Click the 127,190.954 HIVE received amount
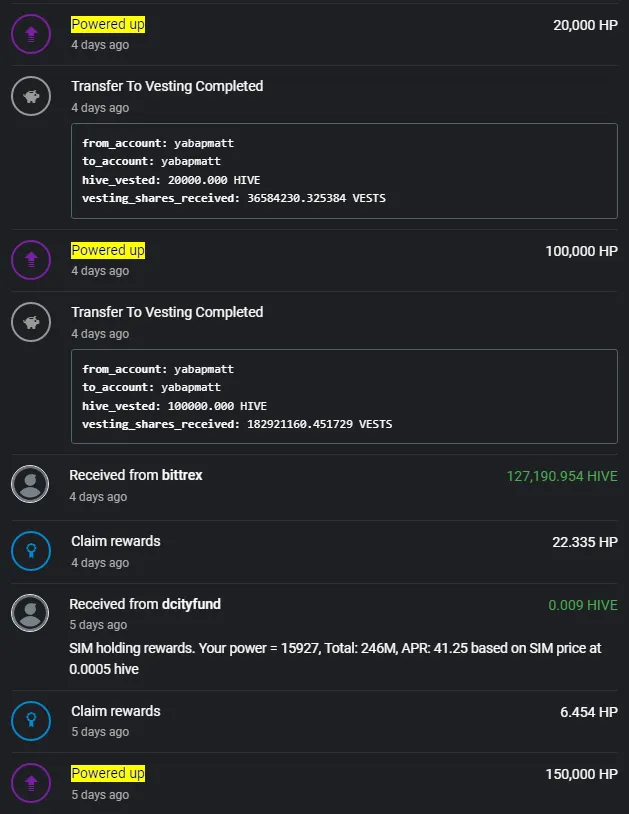This screenshot has height=814, width=629. pos(562,476)
